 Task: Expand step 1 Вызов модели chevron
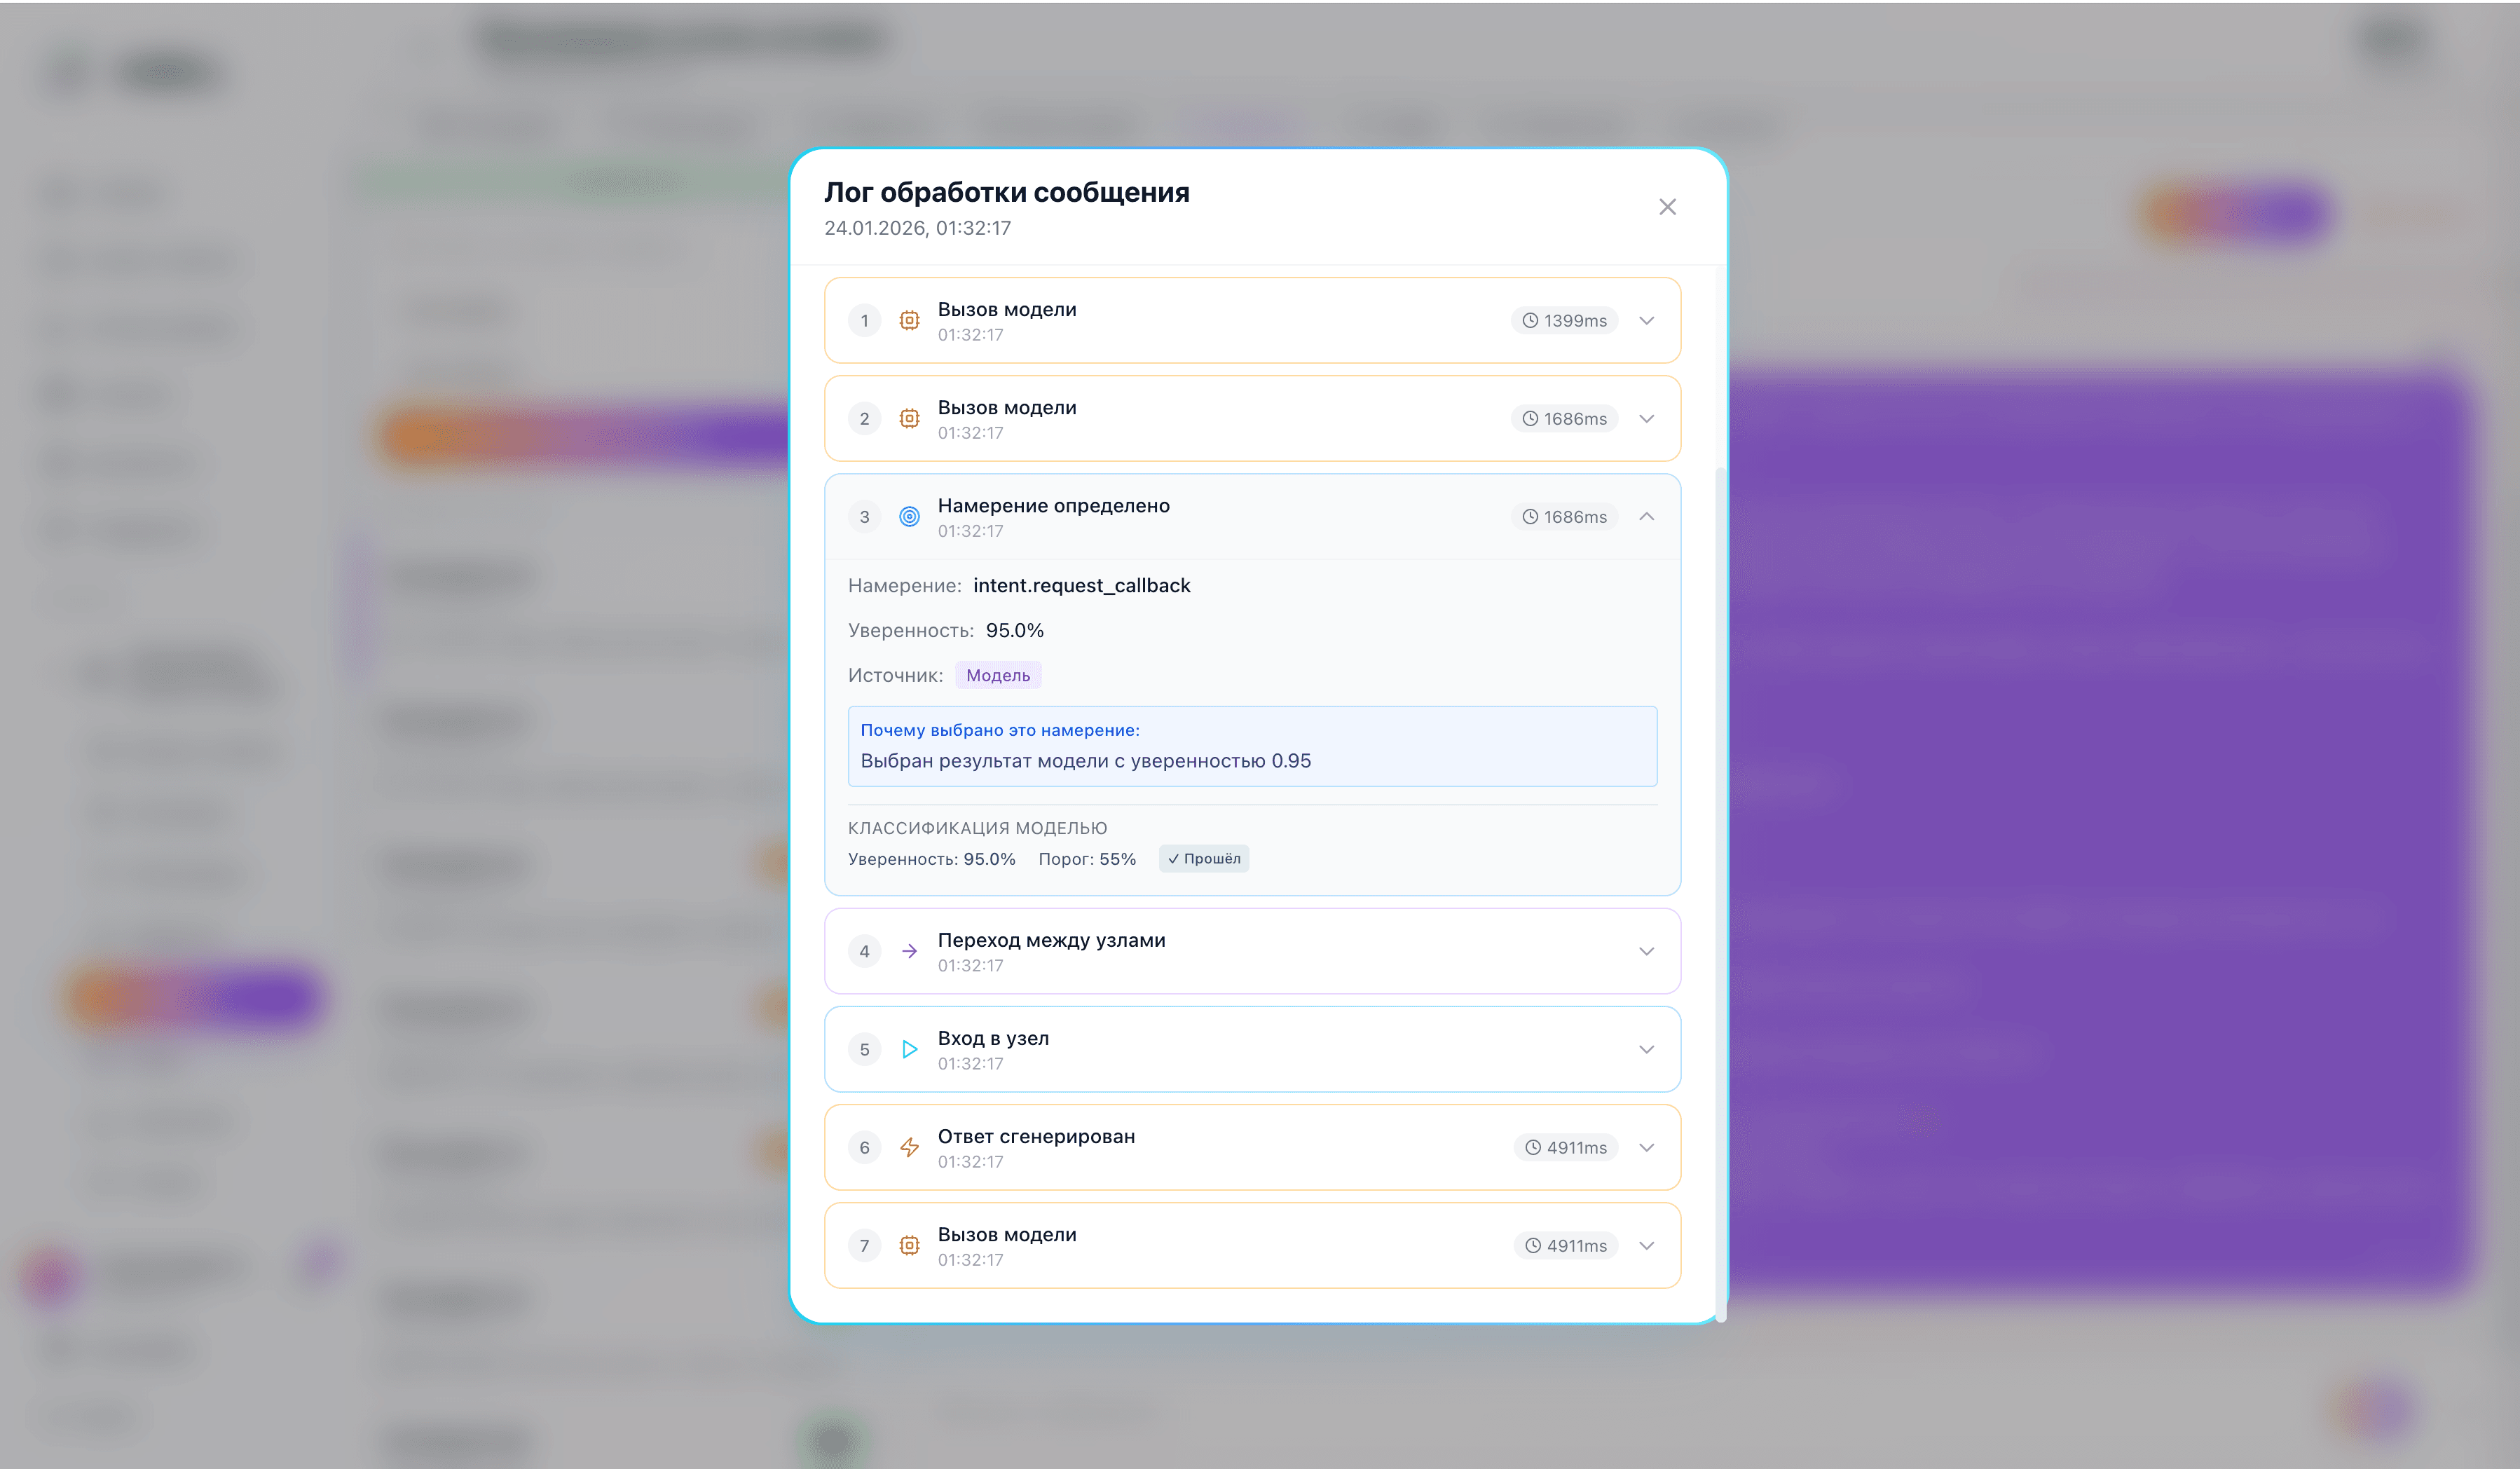coord(1646,320)
